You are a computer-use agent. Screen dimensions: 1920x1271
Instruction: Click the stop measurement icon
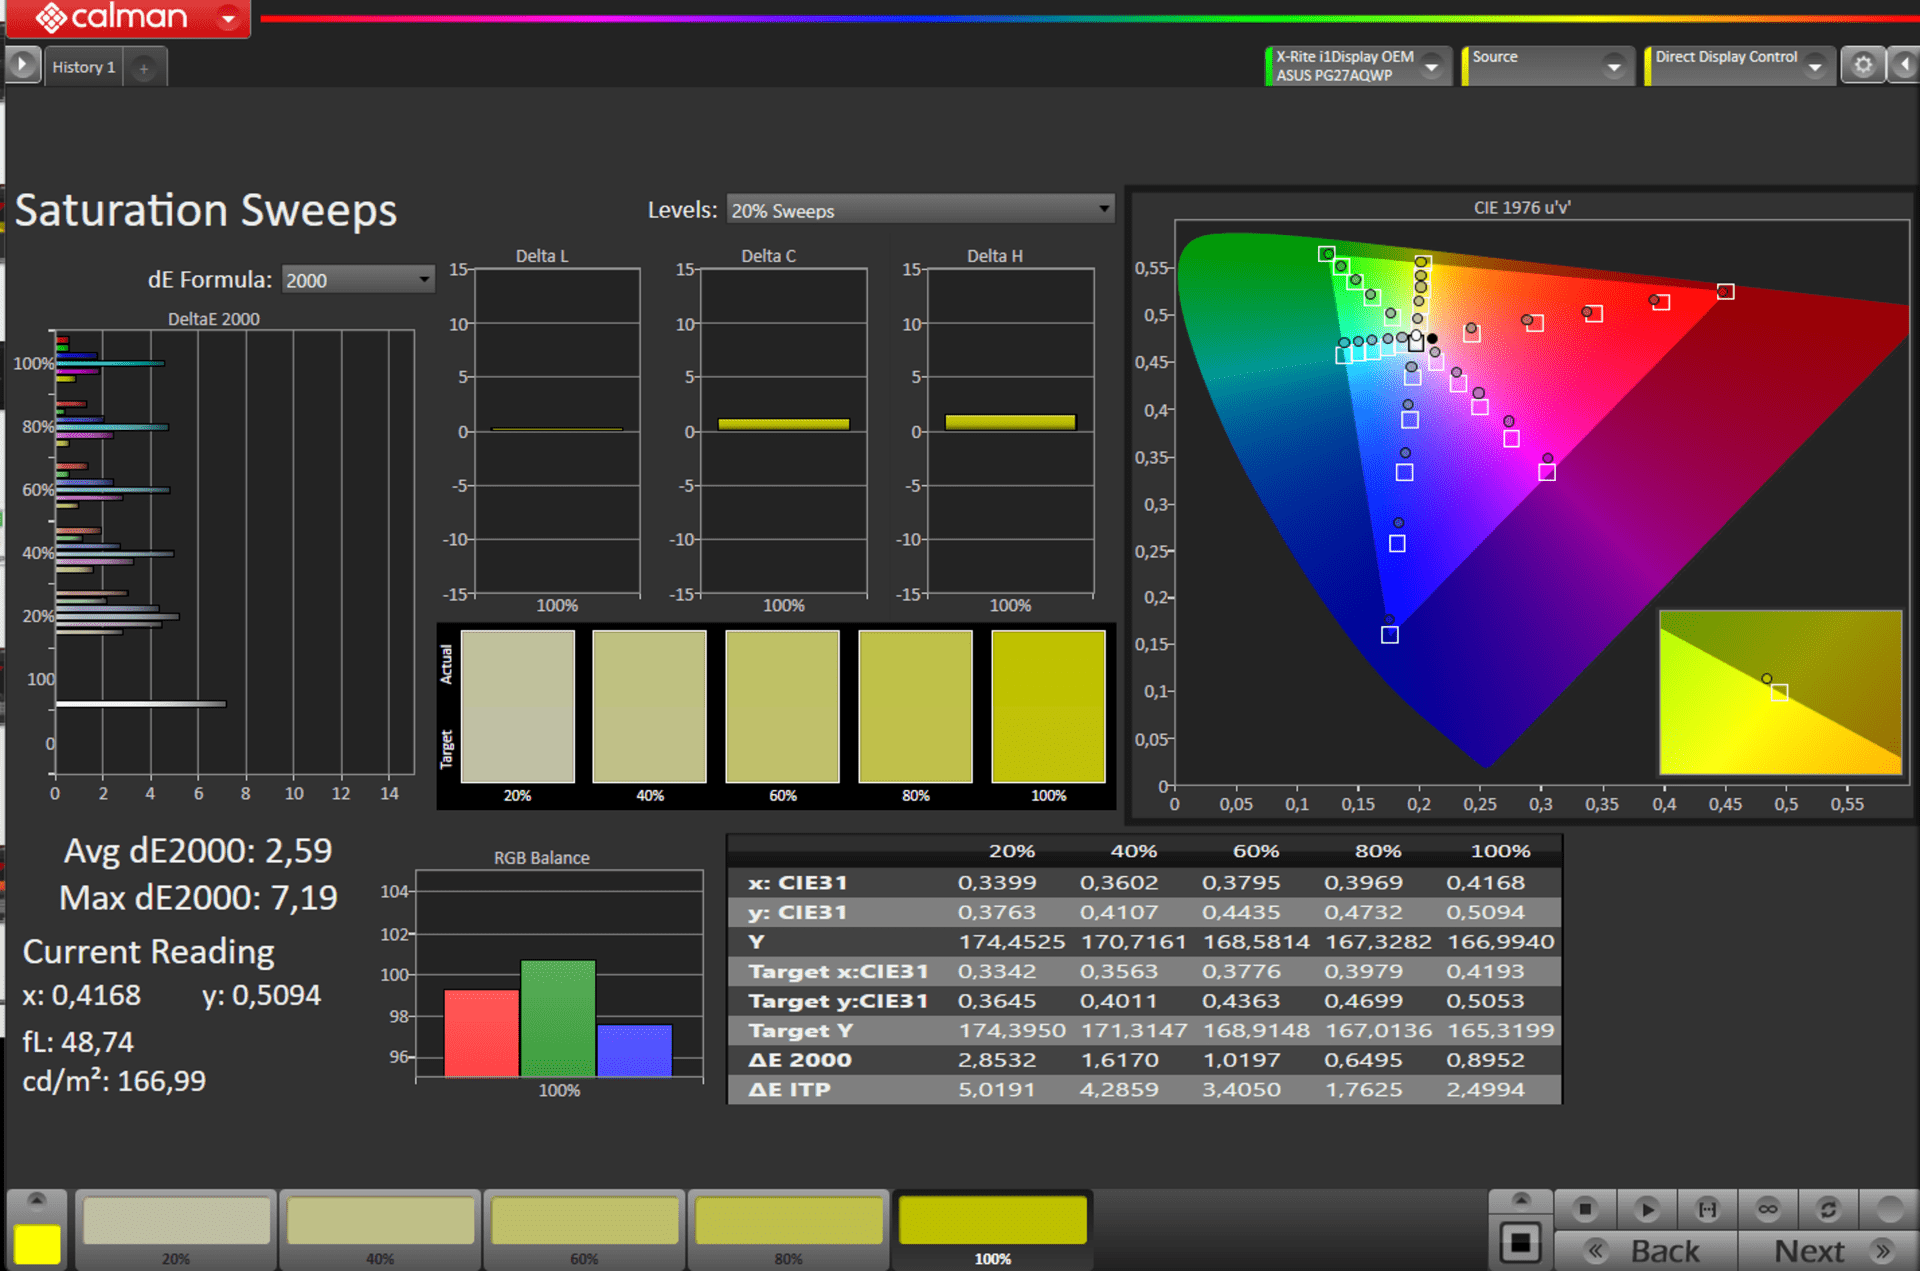pyautogui.click(x=1585, y=1209)
